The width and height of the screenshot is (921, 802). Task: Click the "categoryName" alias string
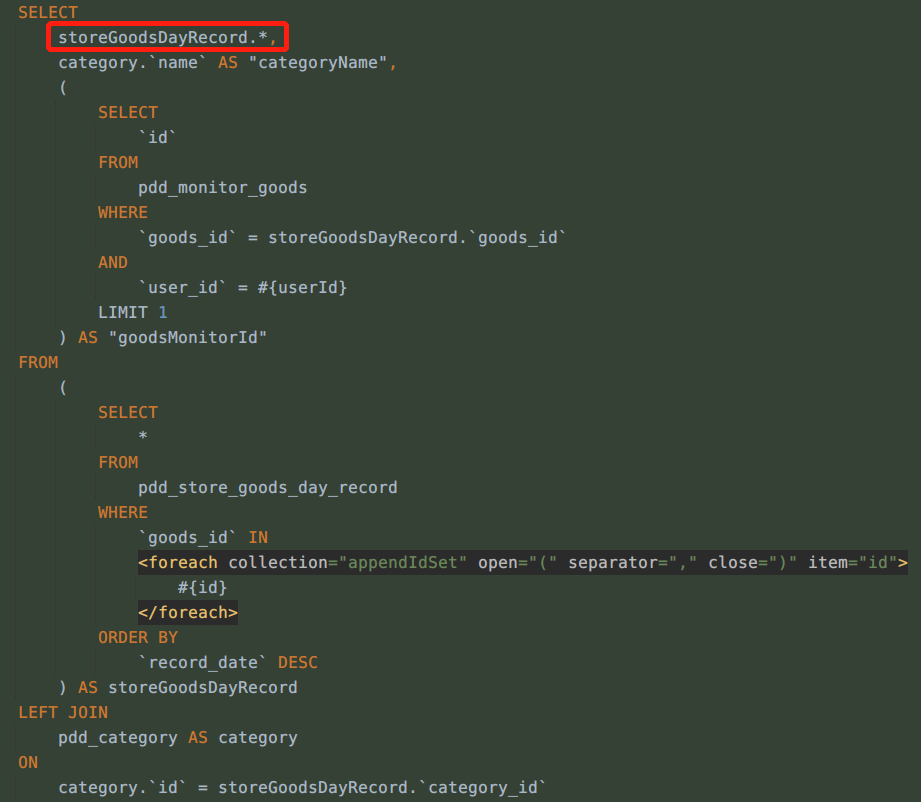(x=318, y=62)
